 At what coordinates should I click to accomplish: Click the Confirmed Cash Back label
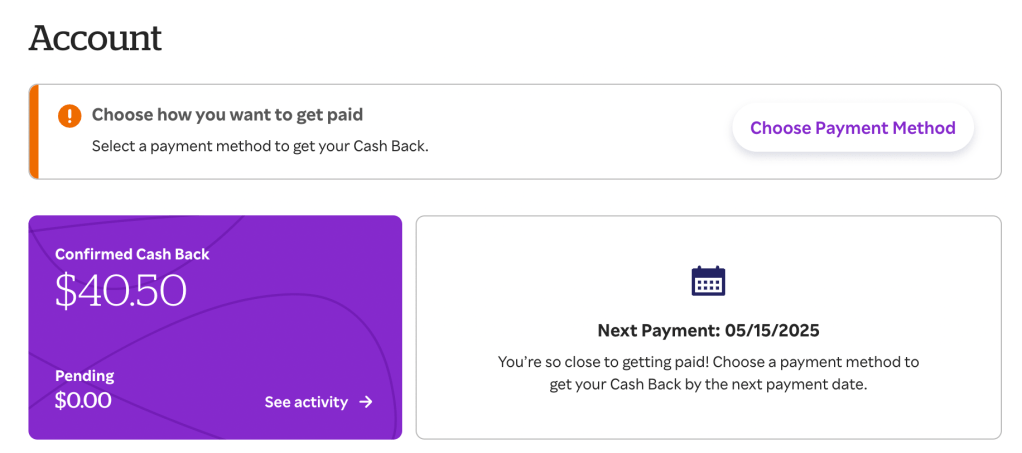pyautogui.click(x=132, y=254)
